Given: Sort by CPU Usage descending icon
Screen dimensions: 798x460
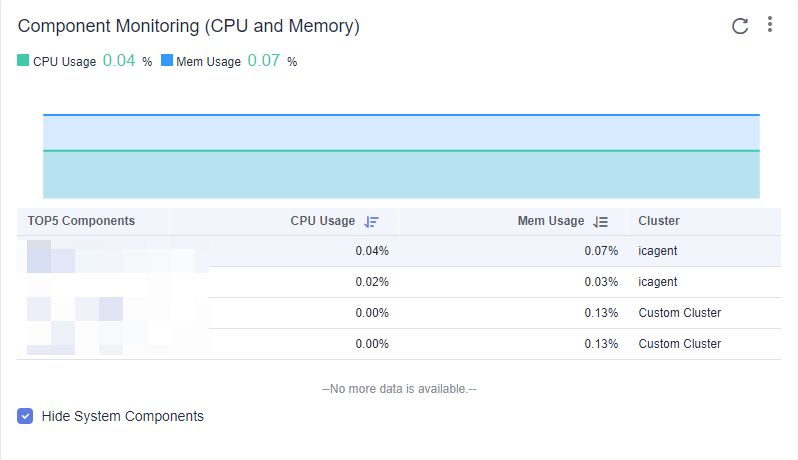Looking at the screenshot, I should point(371,221).
